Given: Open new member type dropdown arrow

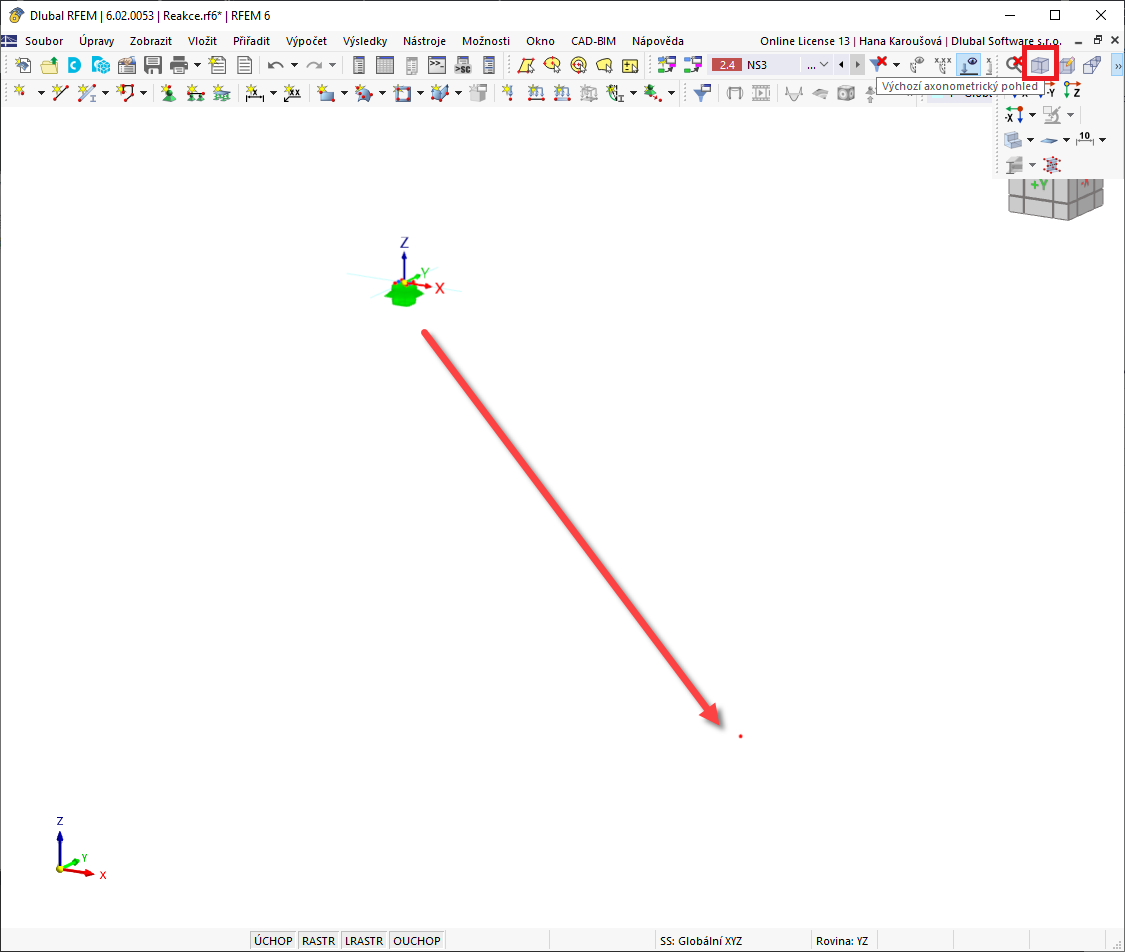Looking at the screenshot, I should tap(105, 93).
